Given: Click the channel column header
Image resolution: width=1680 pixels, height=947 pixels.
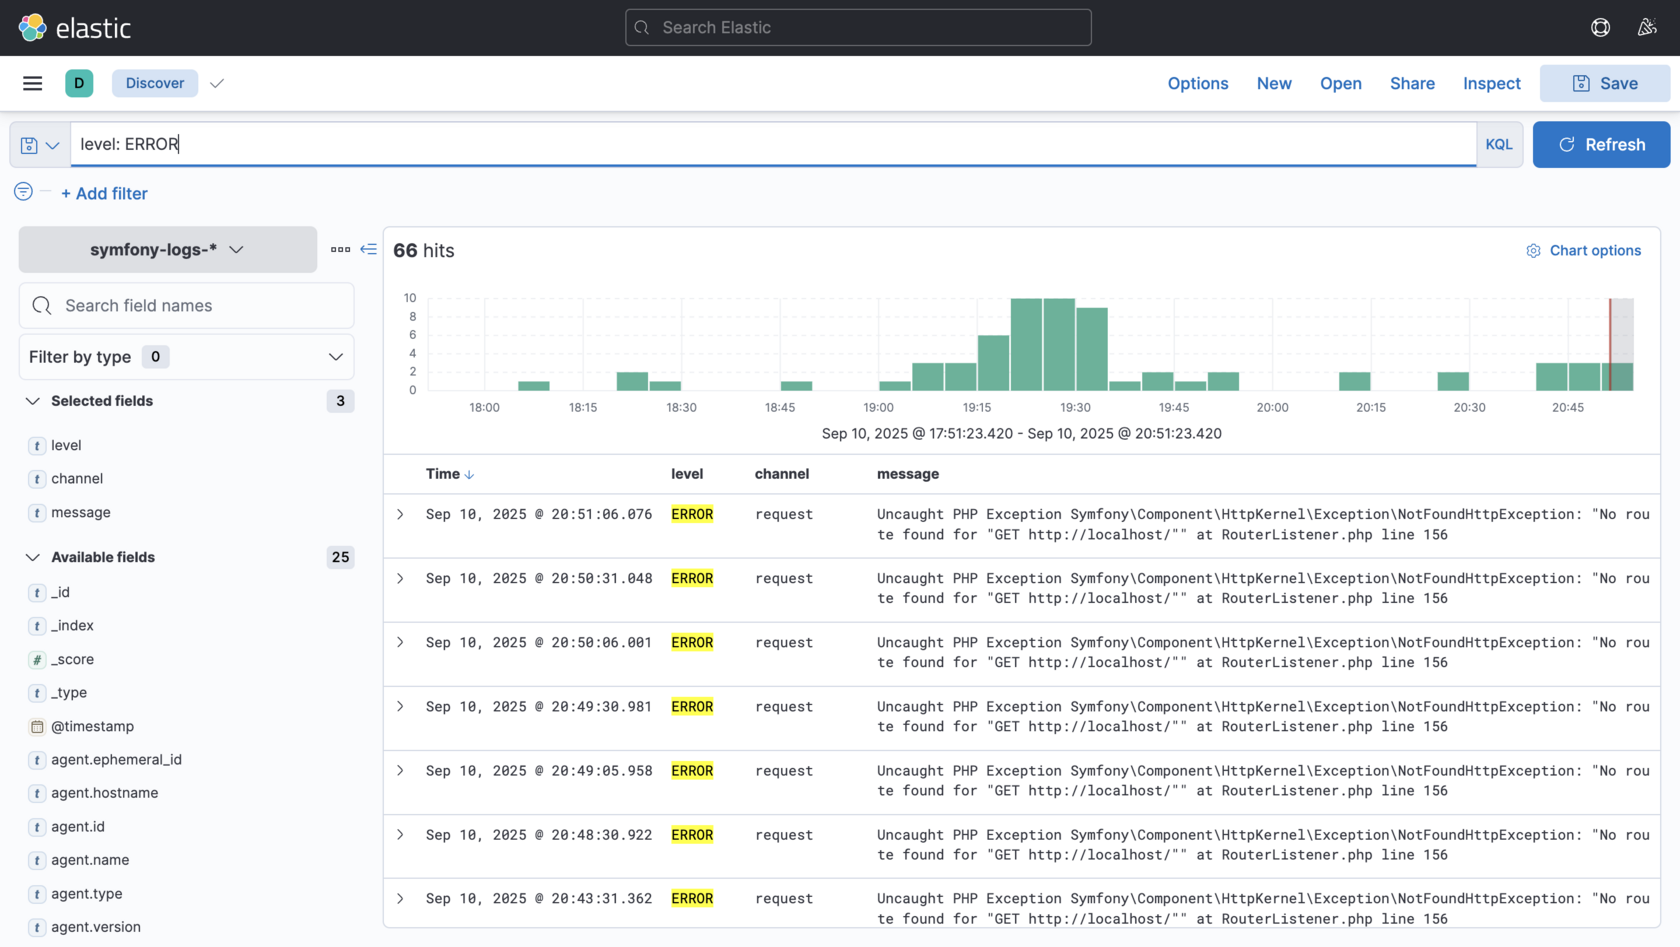Looking at the screenshot, I should (x=782, y=474).
